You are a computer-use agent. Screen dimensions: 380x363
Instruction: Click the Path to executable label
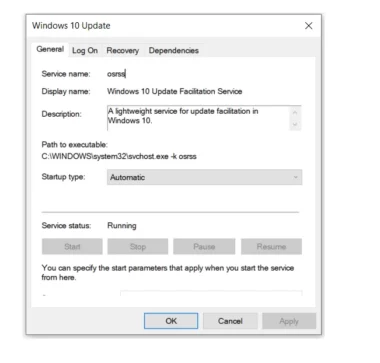point(75,144)
